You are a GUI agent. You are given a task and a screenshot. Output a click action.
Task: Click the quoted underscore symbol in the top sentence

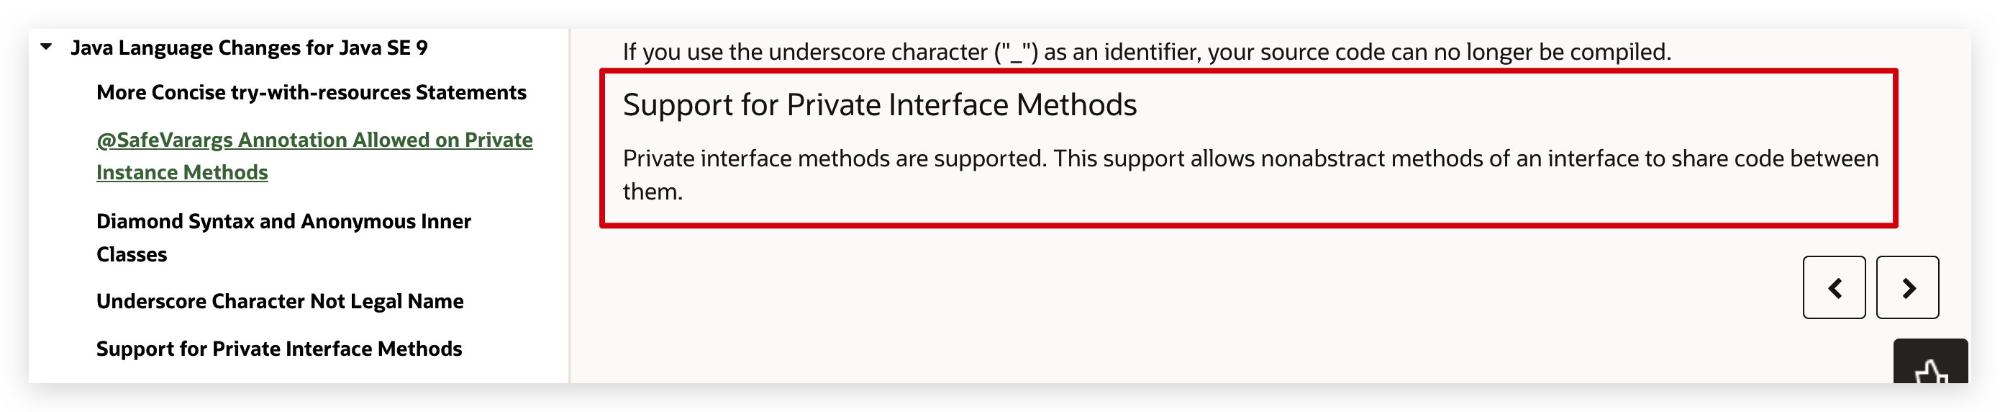click(1016, 51)
